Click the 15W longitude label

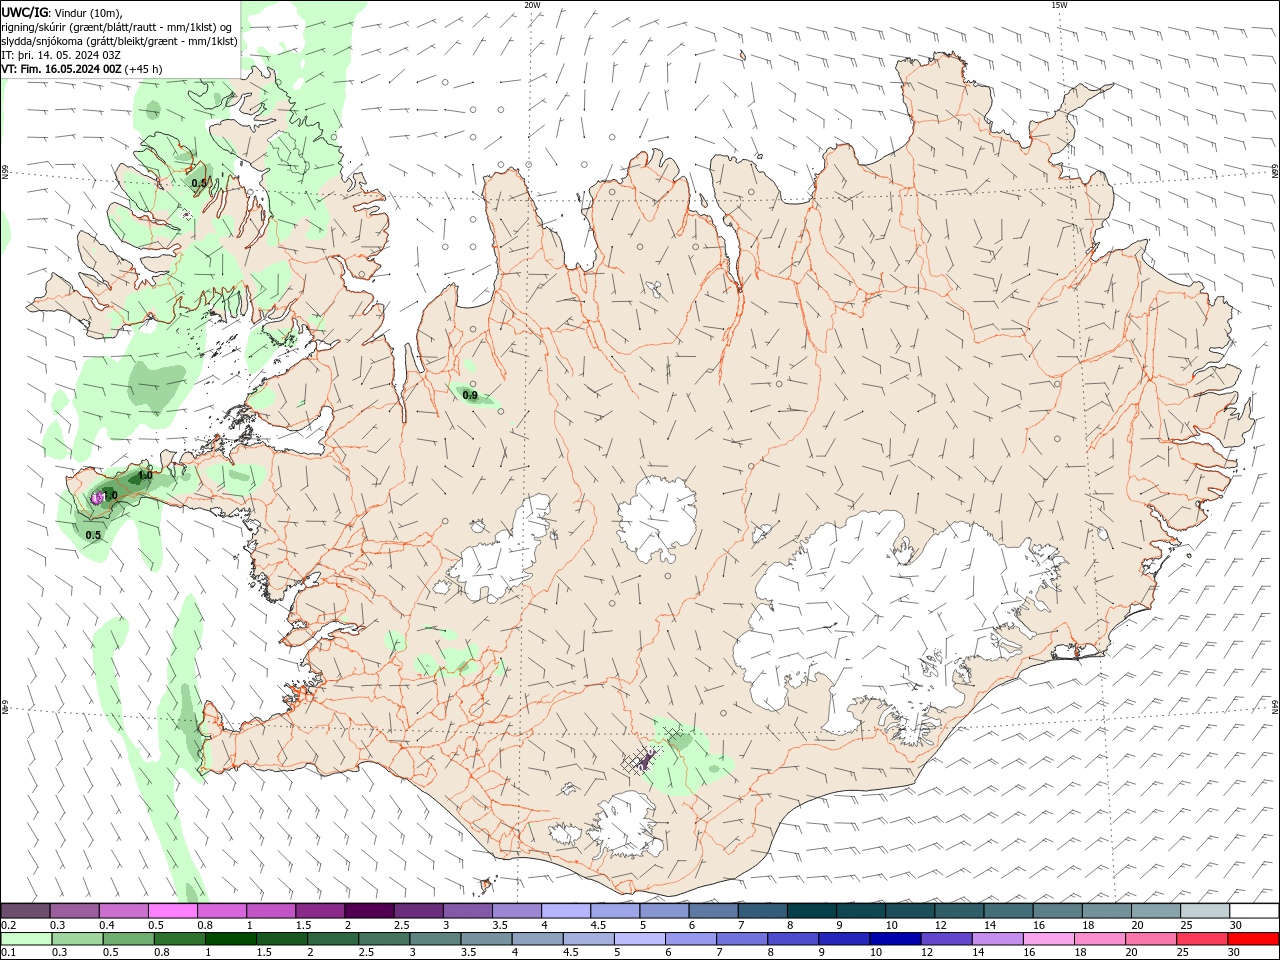(1059, 5)
